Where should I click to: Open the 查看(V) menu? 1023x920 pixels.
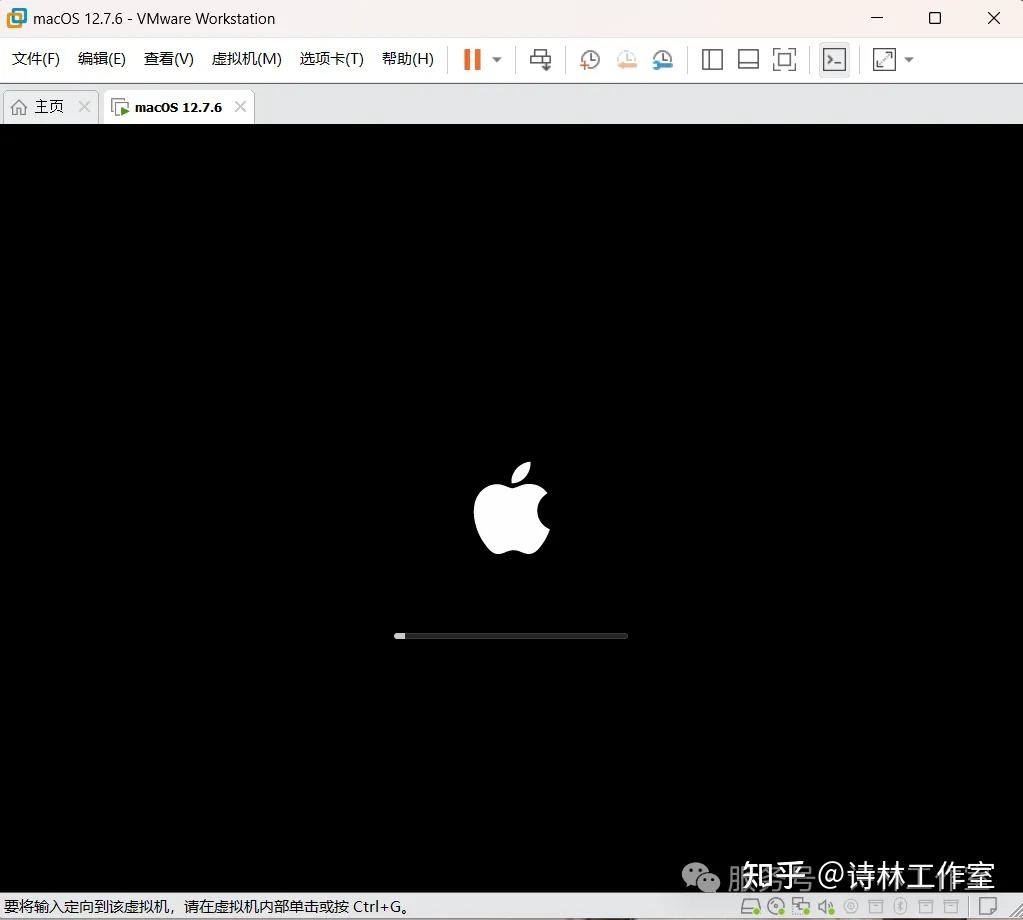[x=168, y=59]
